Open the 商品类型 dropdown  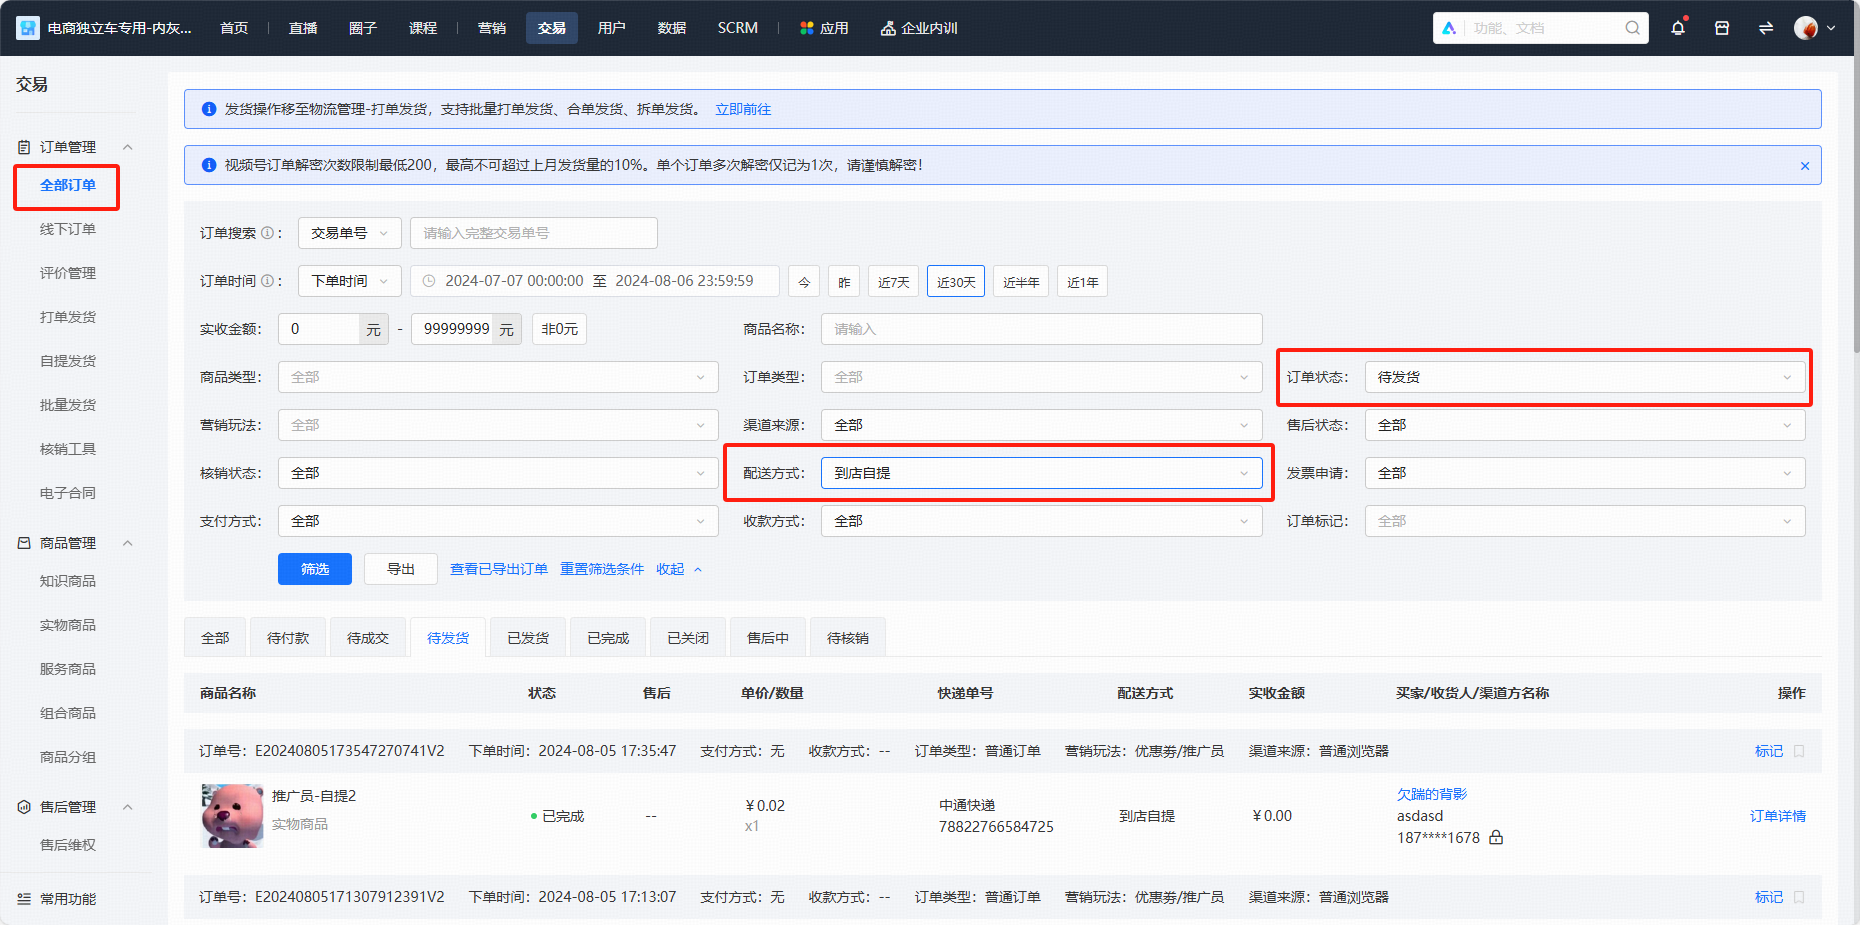pyautogui.click(x=498, y=377)
